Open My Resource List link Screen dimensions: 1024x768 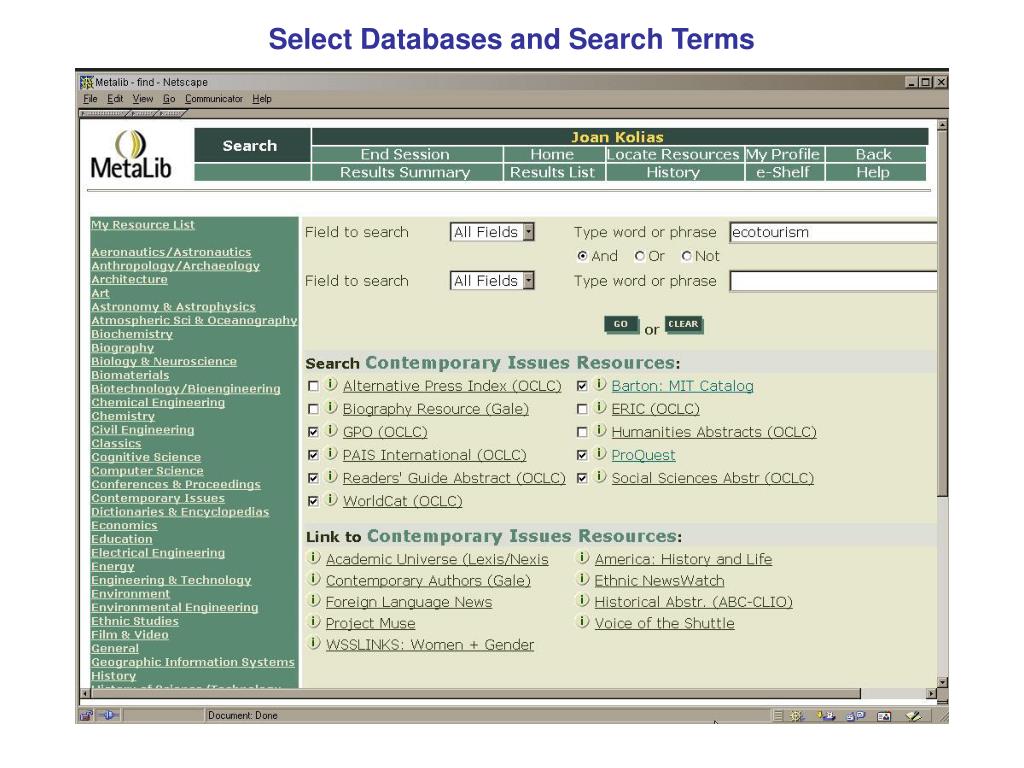tap(143, 225)
